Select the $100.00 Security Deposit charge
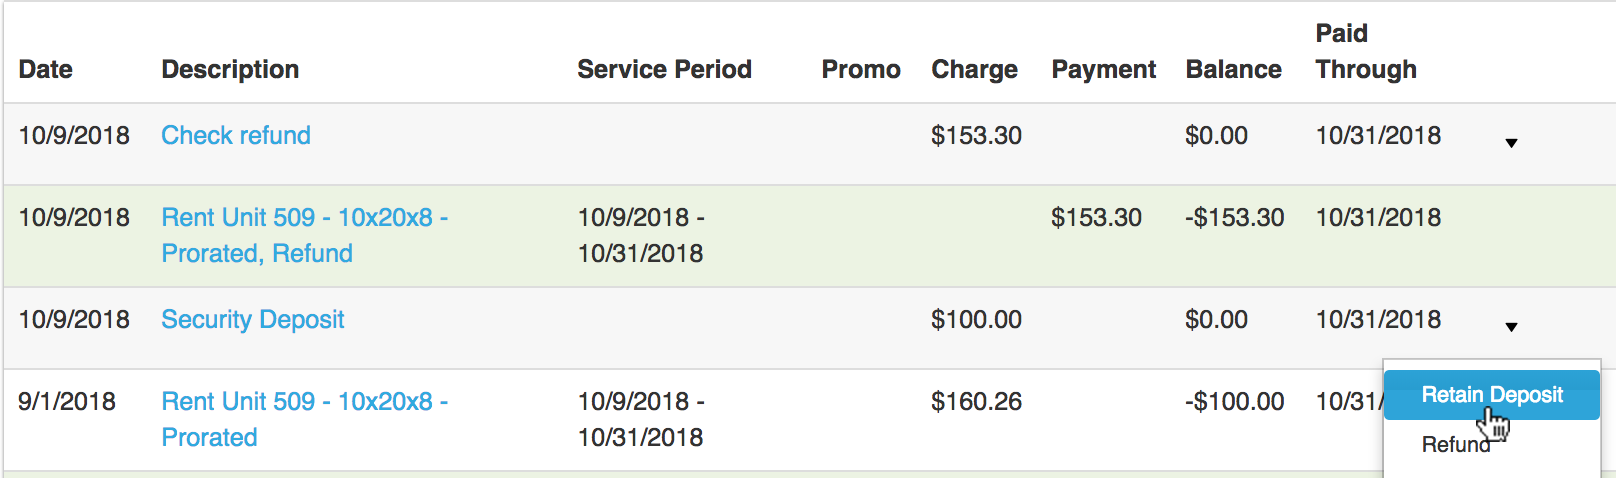This screenshot has width=1616, height=478. 976,319
